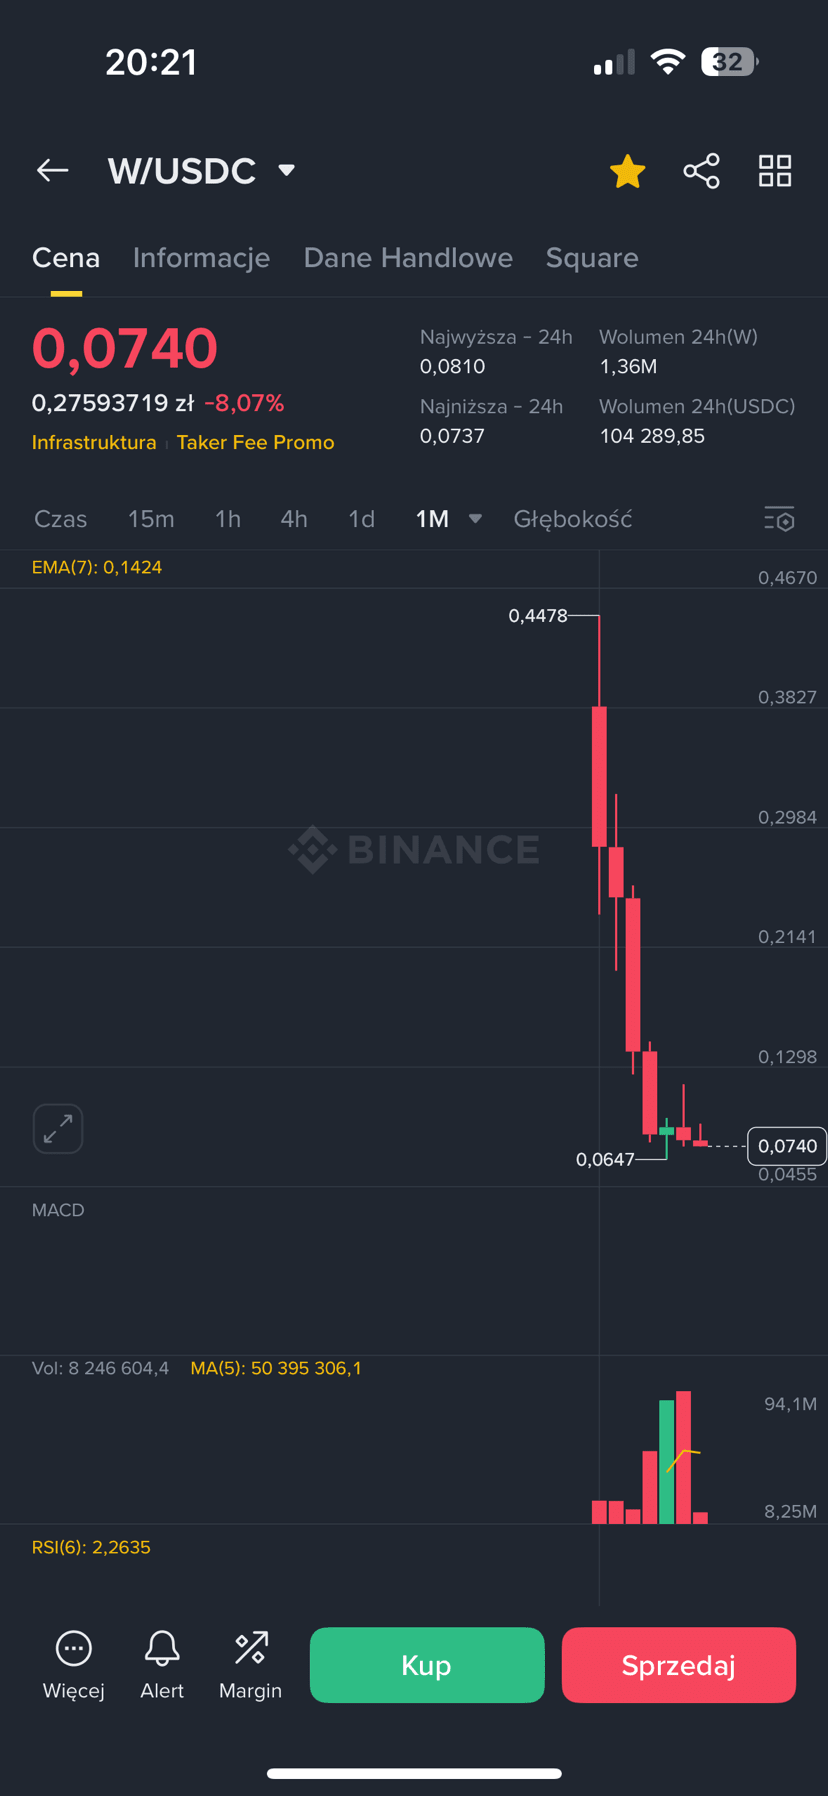Switch to Informacje tab
828x1796 pixels.
click(201, 258)
